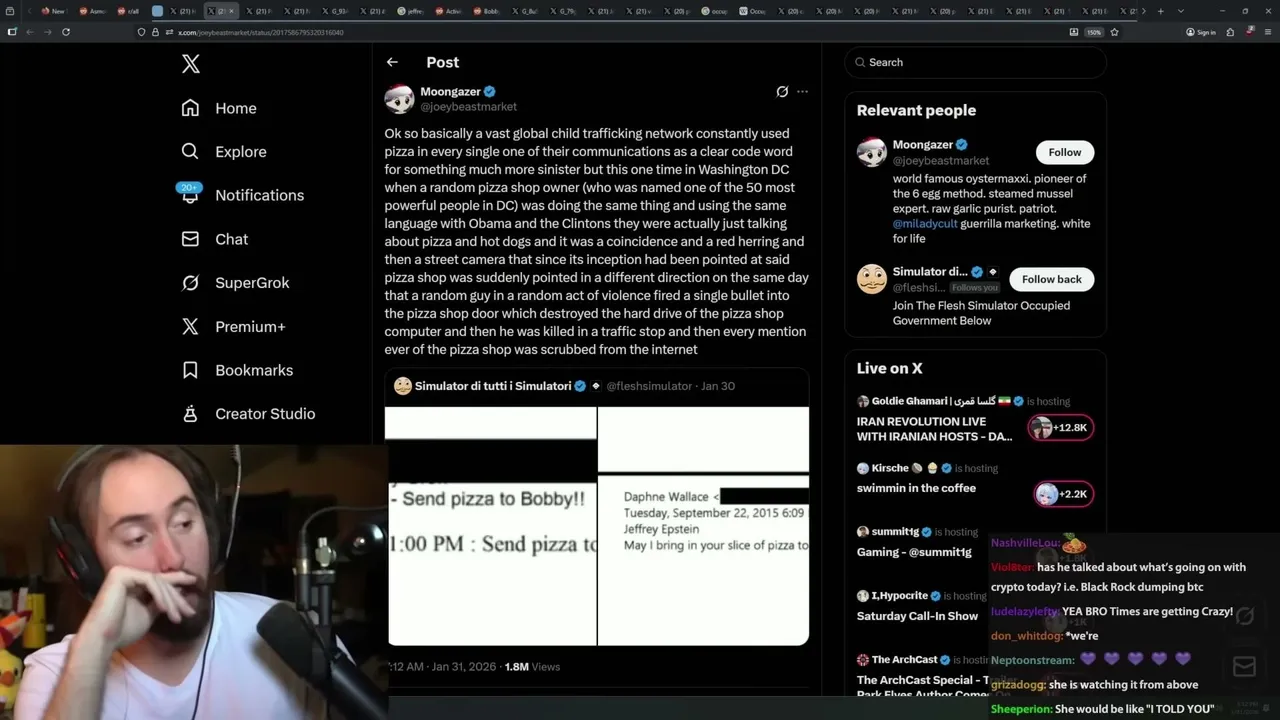
Task: Open the Chat envelope icon
Action: click(190, 239)
